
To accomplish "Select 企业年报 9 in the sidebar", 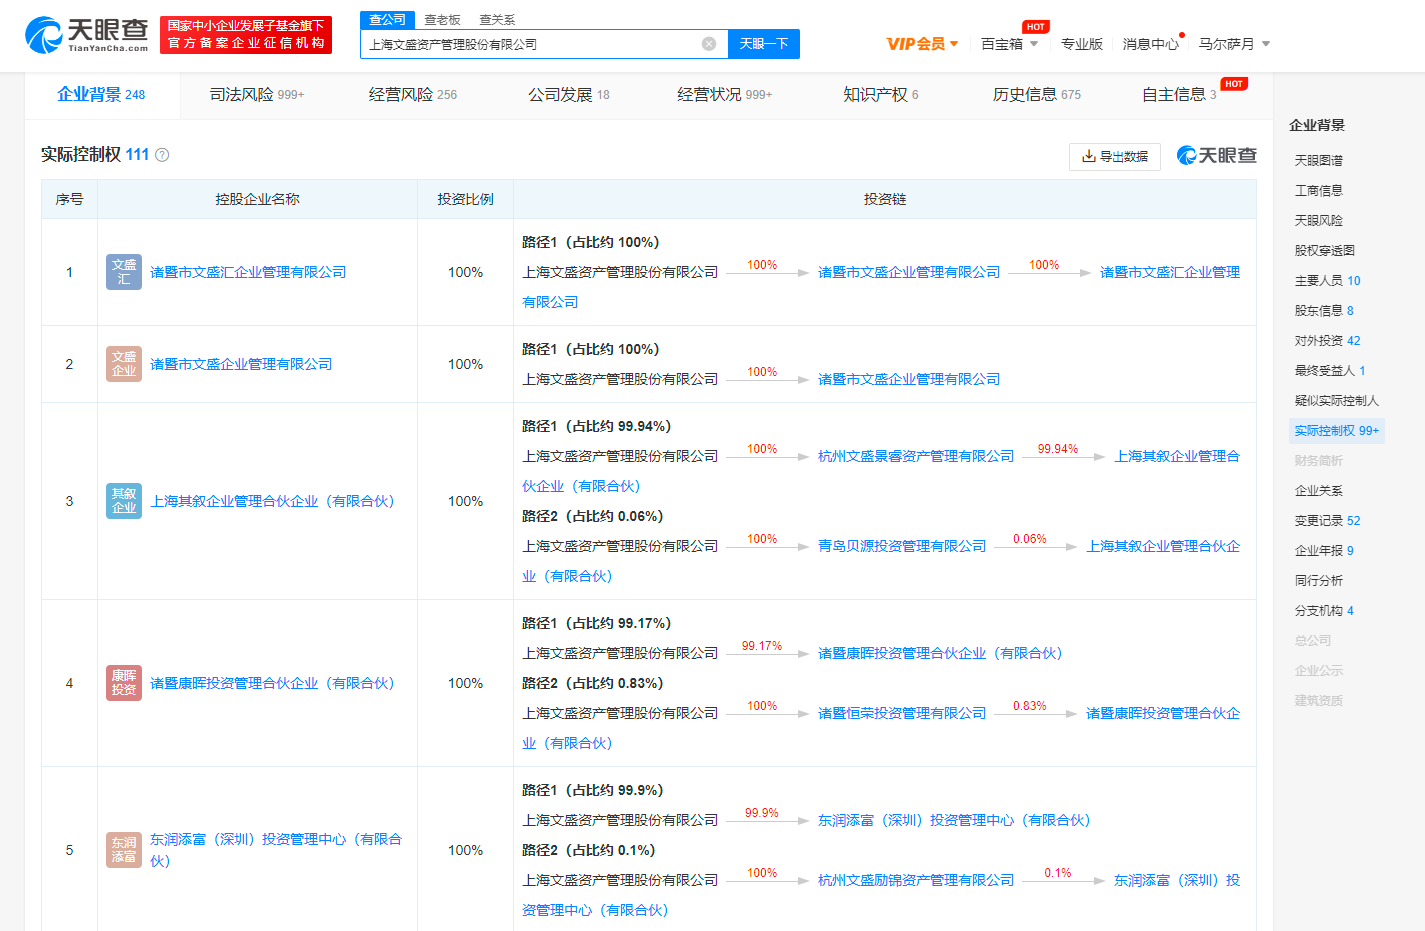I will [1324, 550].
